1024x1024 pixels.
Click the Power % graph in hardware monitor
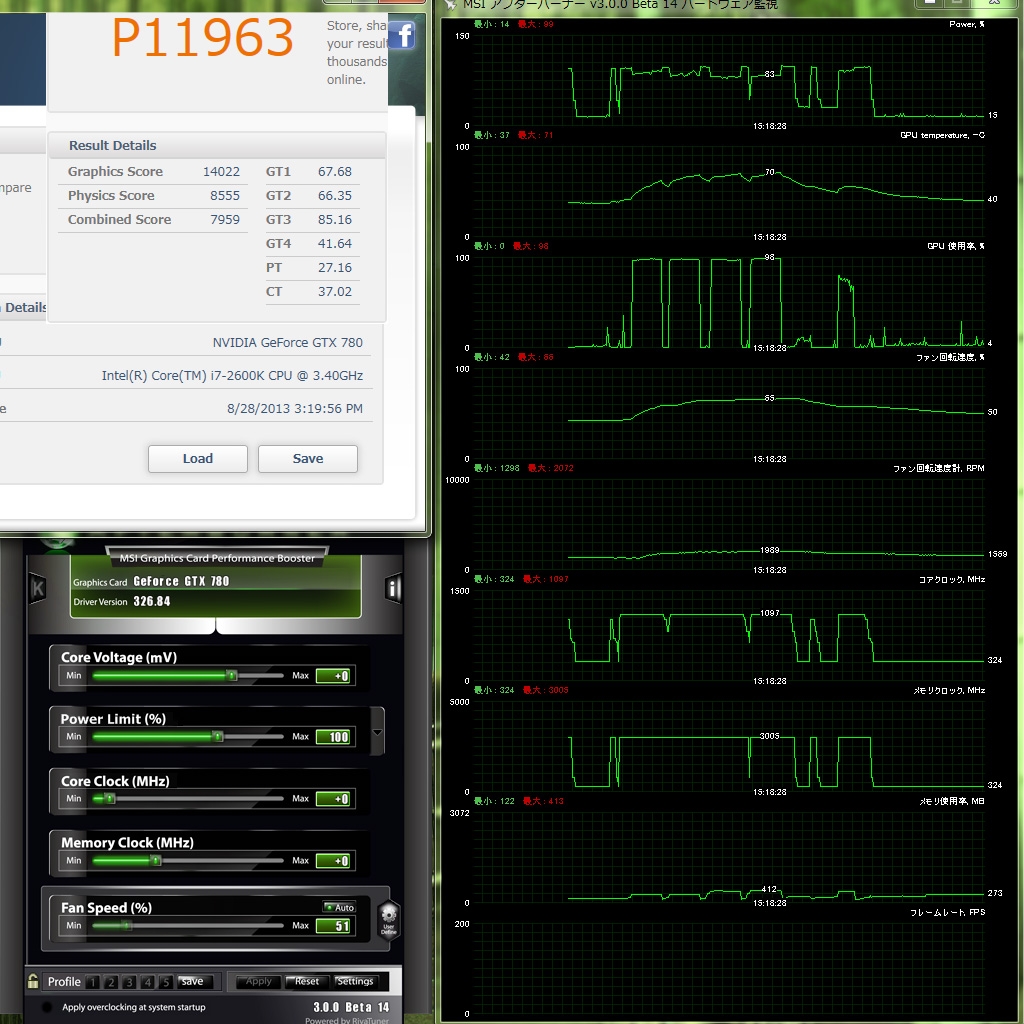728,80
